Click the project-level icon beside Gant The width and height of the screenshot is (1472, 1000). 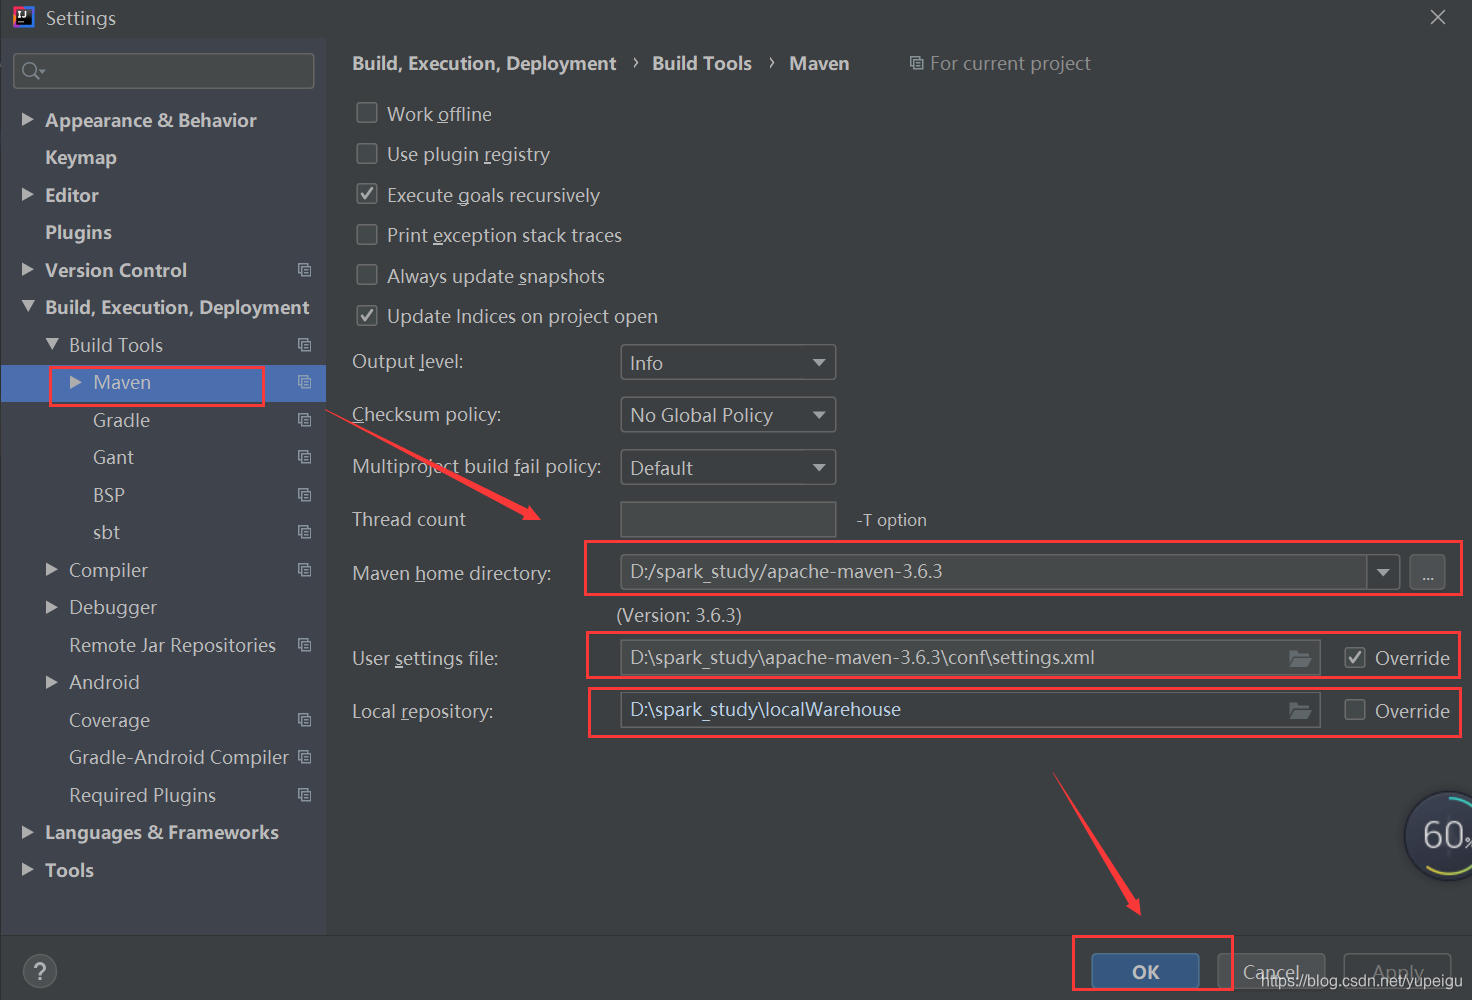(x=305, y=457)
